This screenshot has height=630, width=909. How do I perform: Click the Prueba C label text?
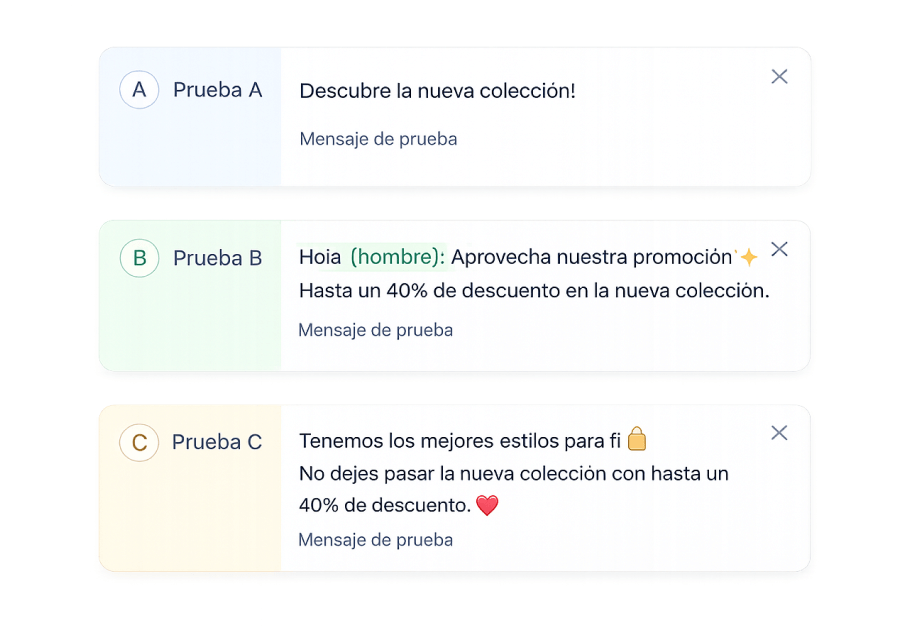click(x=217, y=442)
